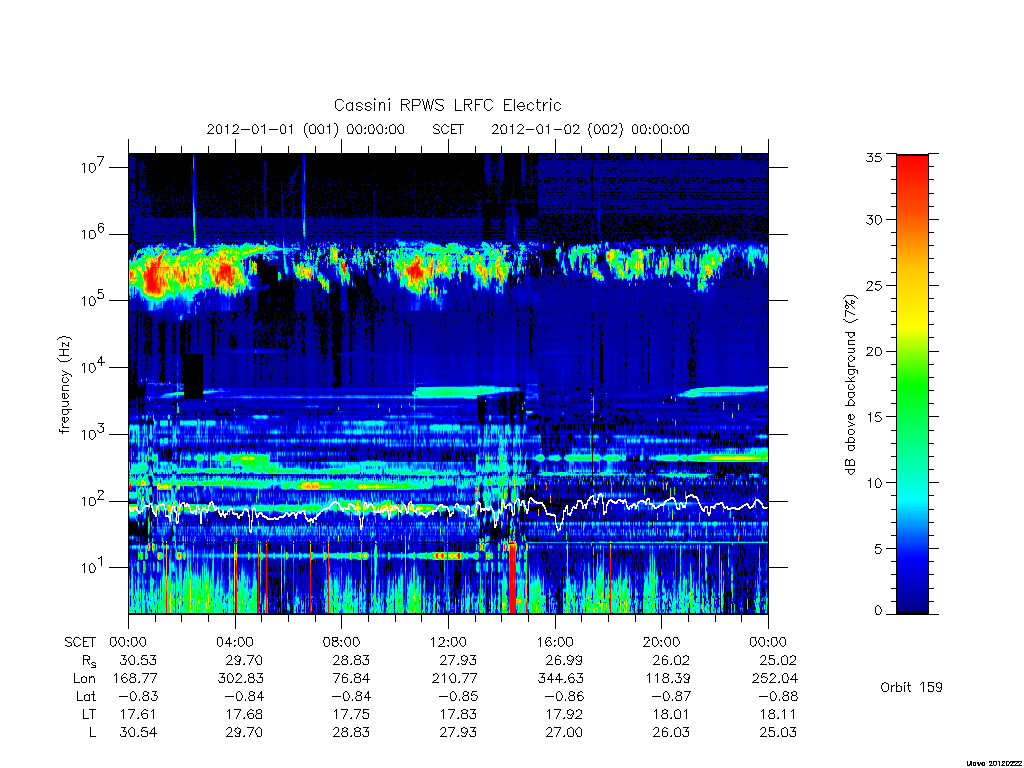This screenshot has width=1024, height=768.
Task: Click the 35 tick on the color scale
Action: 873,157
